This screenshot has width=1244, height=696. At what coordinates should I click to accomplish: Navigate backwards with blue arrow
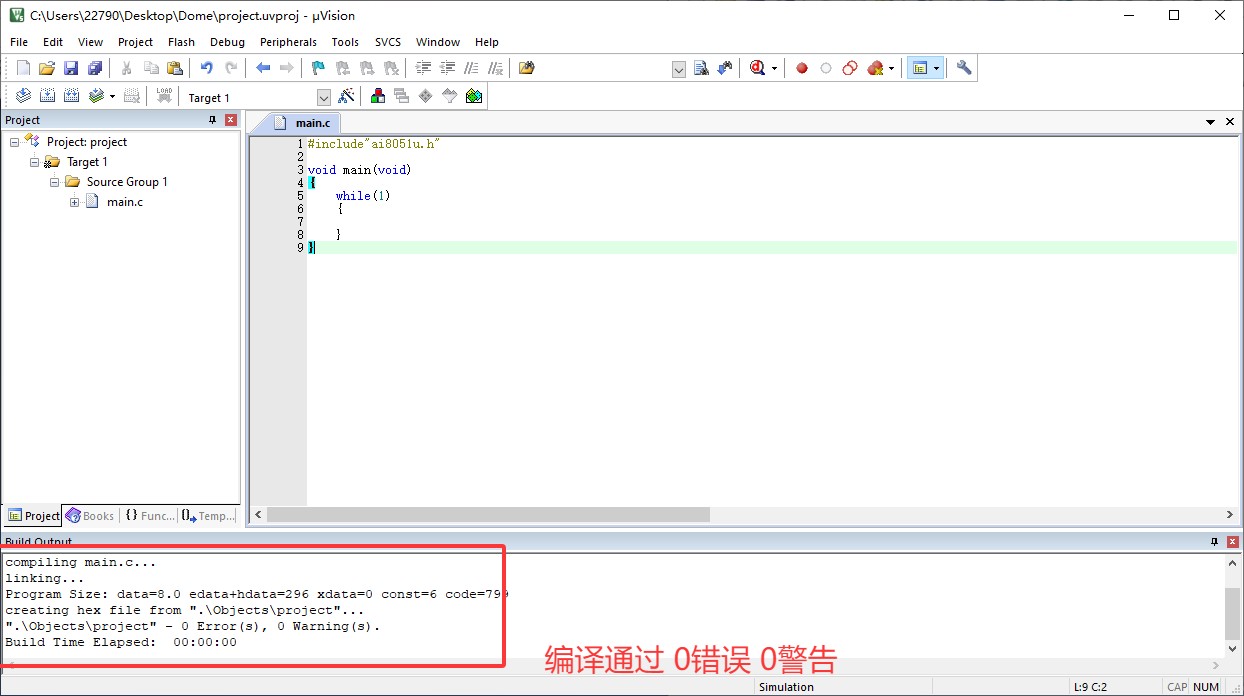pyautogui.click(x=263, y=68)
